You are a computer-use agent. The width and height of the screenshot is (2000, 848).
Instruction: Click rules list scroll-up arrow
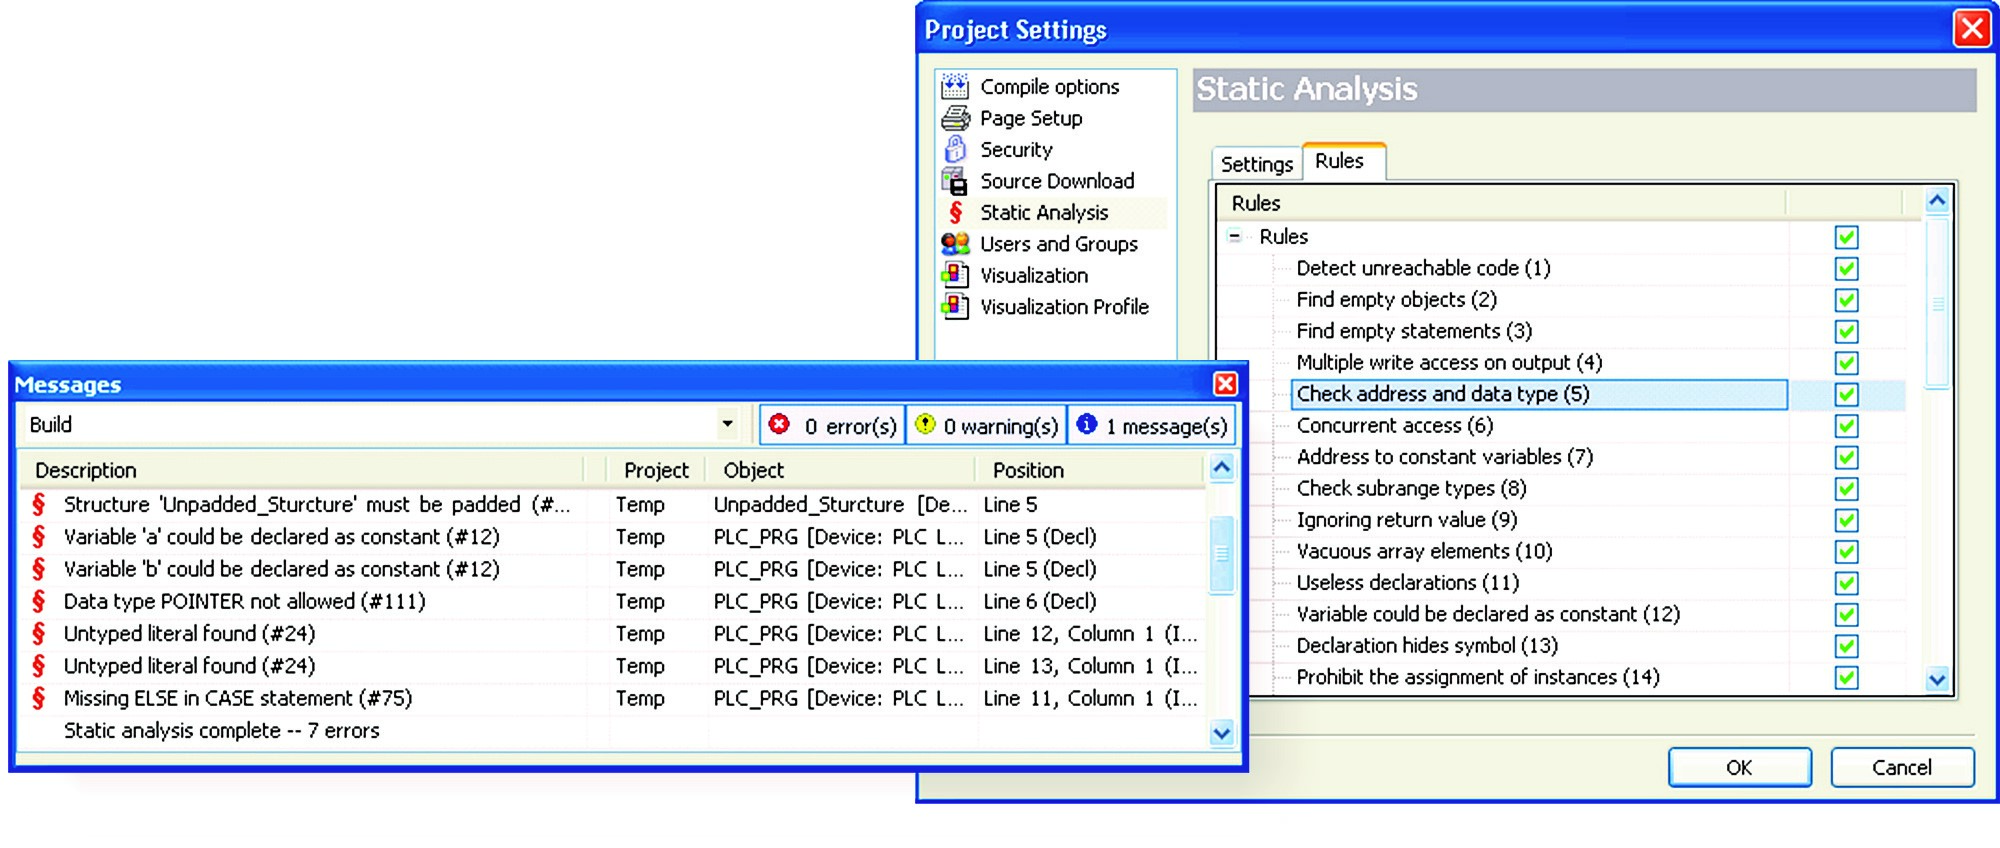click(1937, 201)
